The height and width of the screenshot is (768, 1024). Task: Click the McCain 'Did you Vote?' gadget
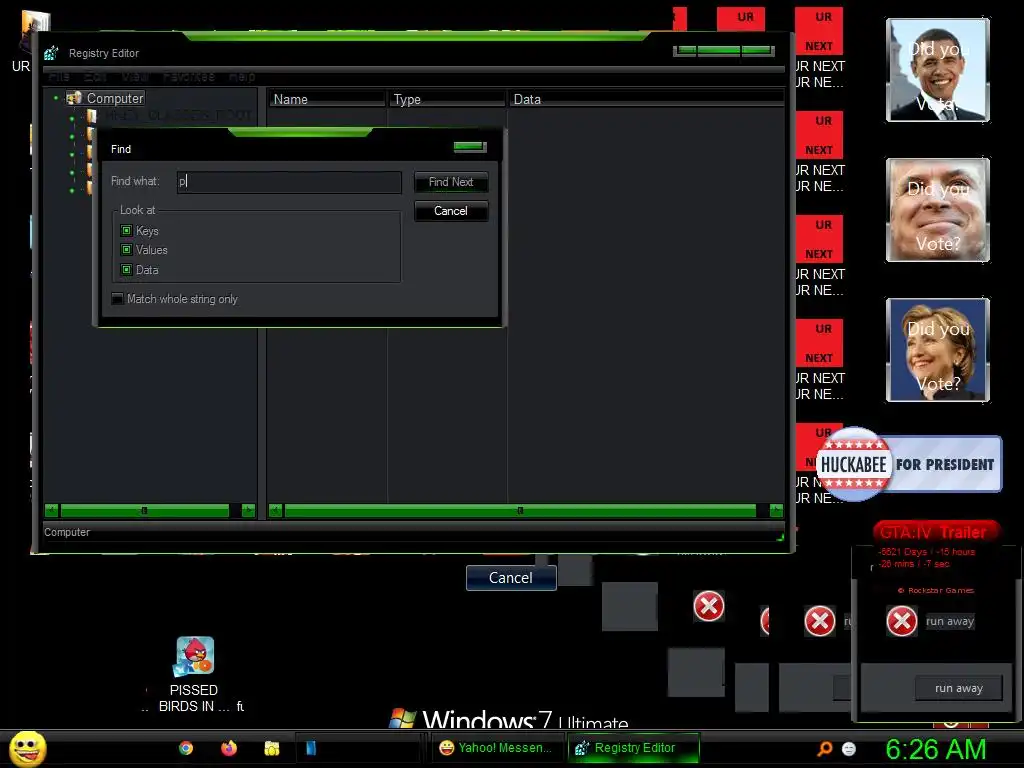coord(938,210)
